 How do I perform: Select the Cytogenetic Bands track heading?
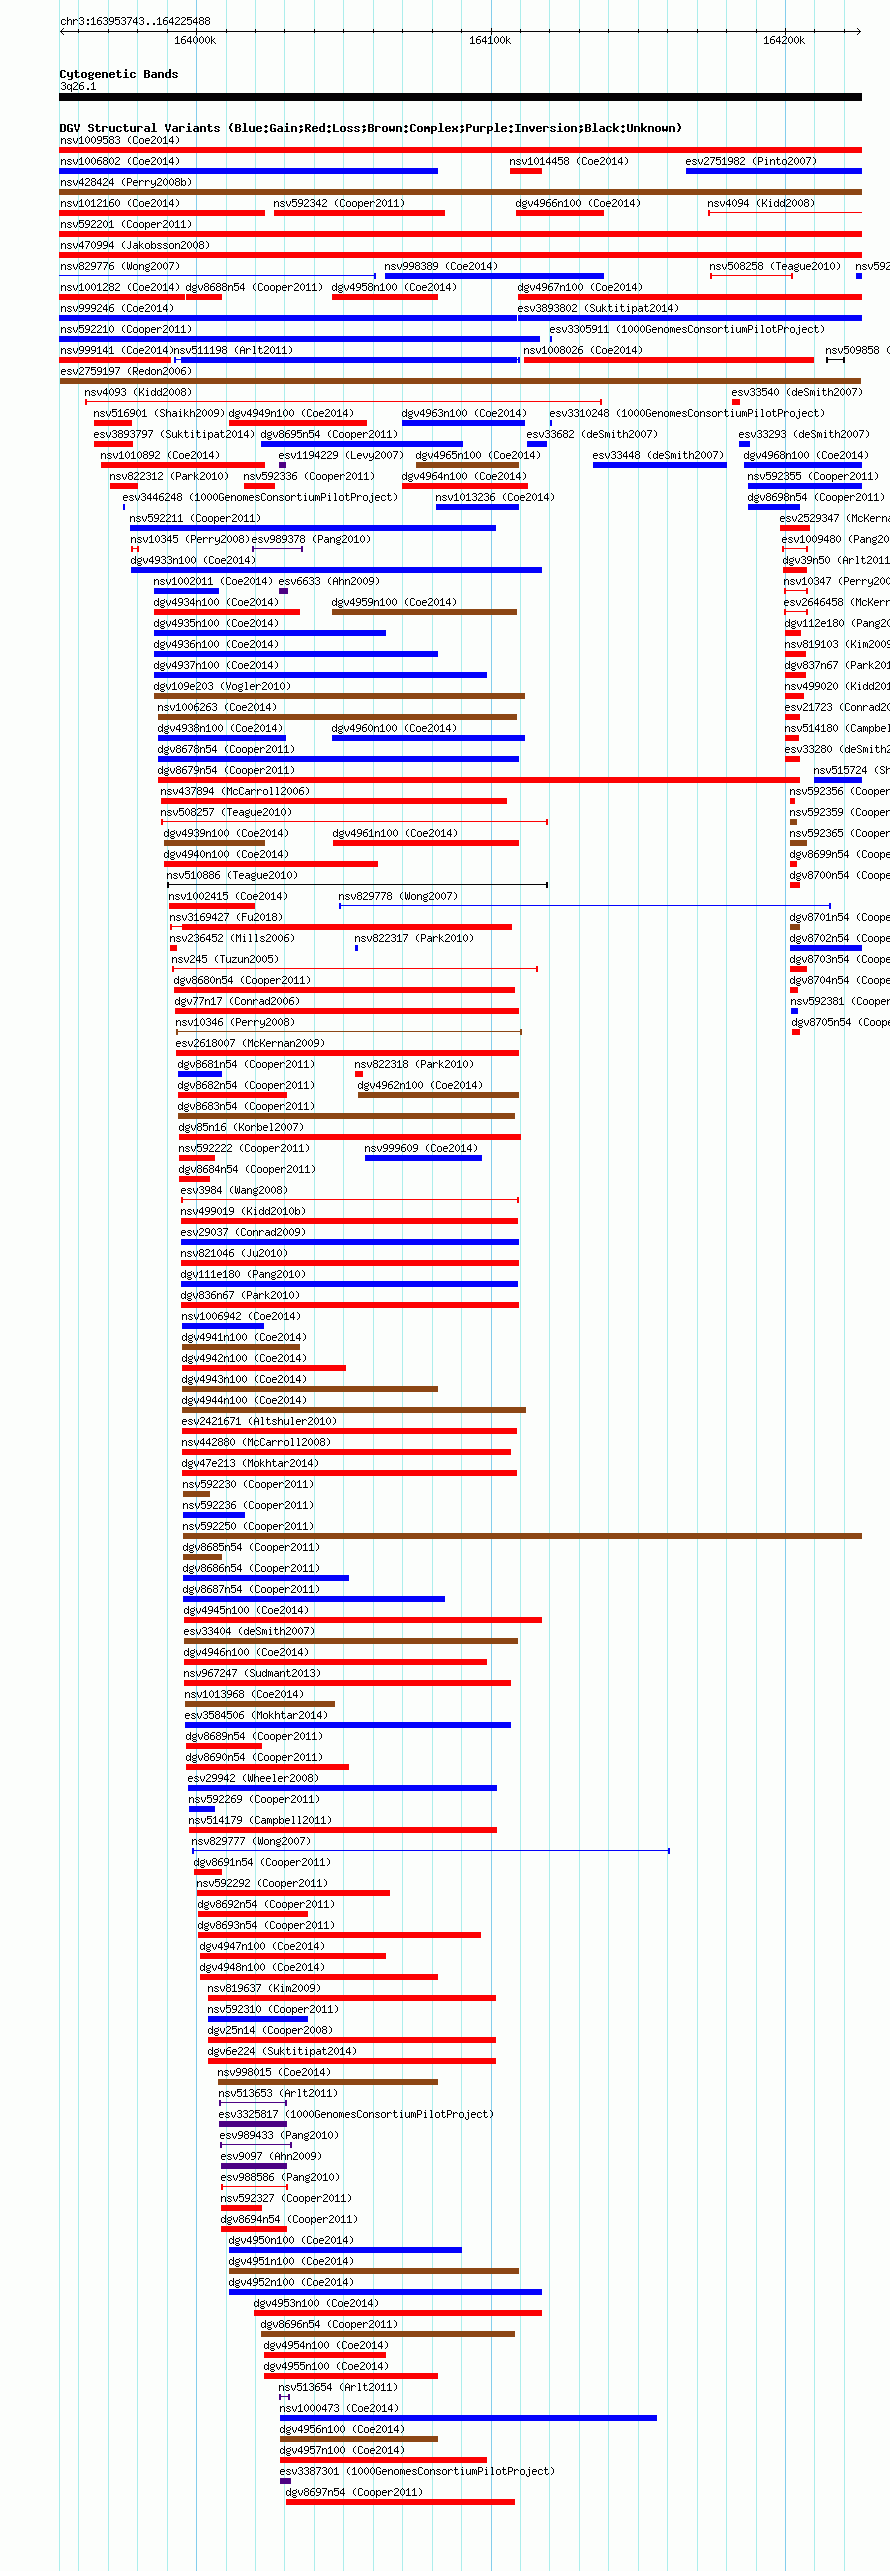pyautogui.click(x=119, y=74)
